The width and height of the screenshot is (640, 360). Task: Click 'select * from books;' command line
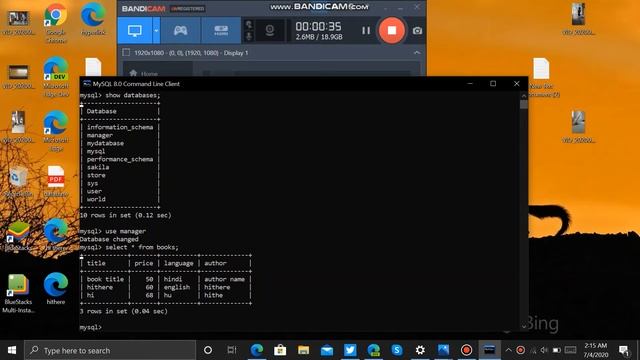142,247
